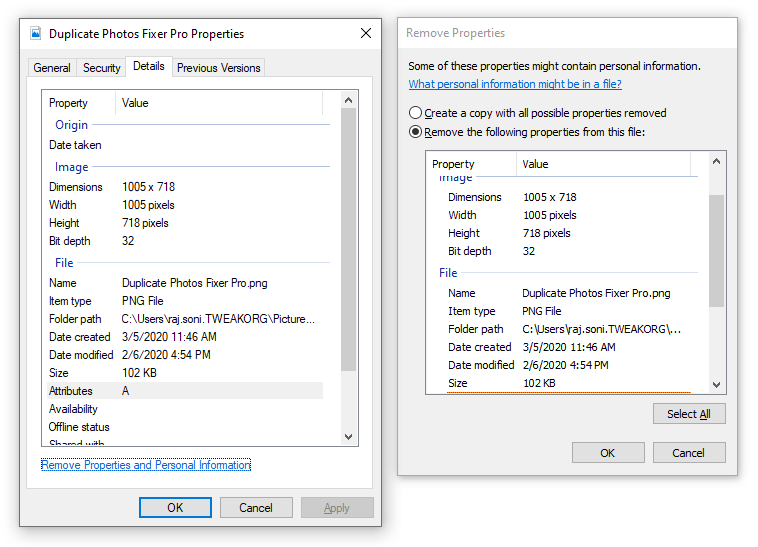Select Dimensions row '1005 x 718' in Details tab
Image resolution: width=758 pixels, height=547 pixels.
coord(185,187)
